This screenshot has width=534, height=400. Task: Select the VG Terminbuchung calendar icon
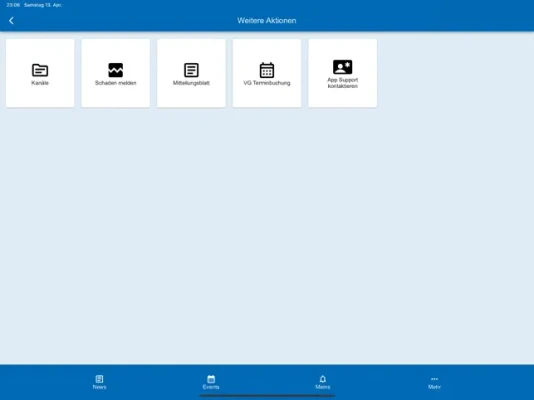point(267,70)
